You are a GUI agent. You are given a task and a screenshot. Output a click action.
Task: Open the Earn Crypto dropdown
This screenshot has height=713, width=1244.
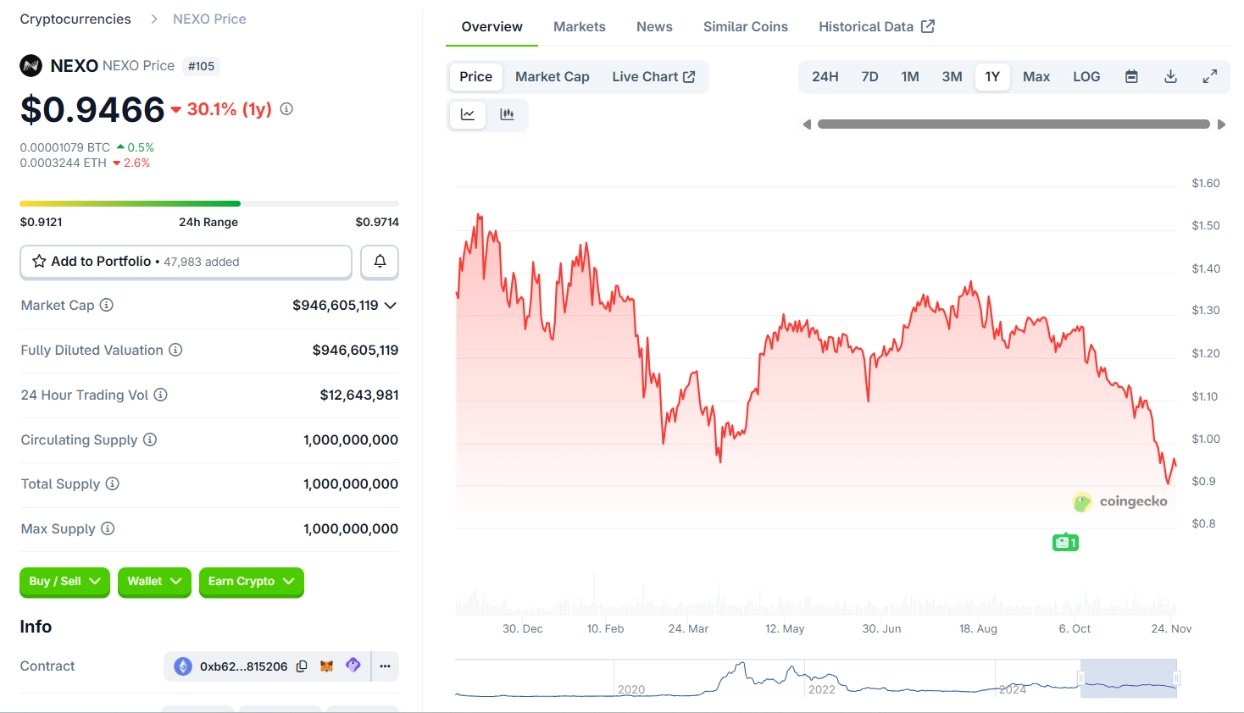pyautogui.click(x=251, y=582)
